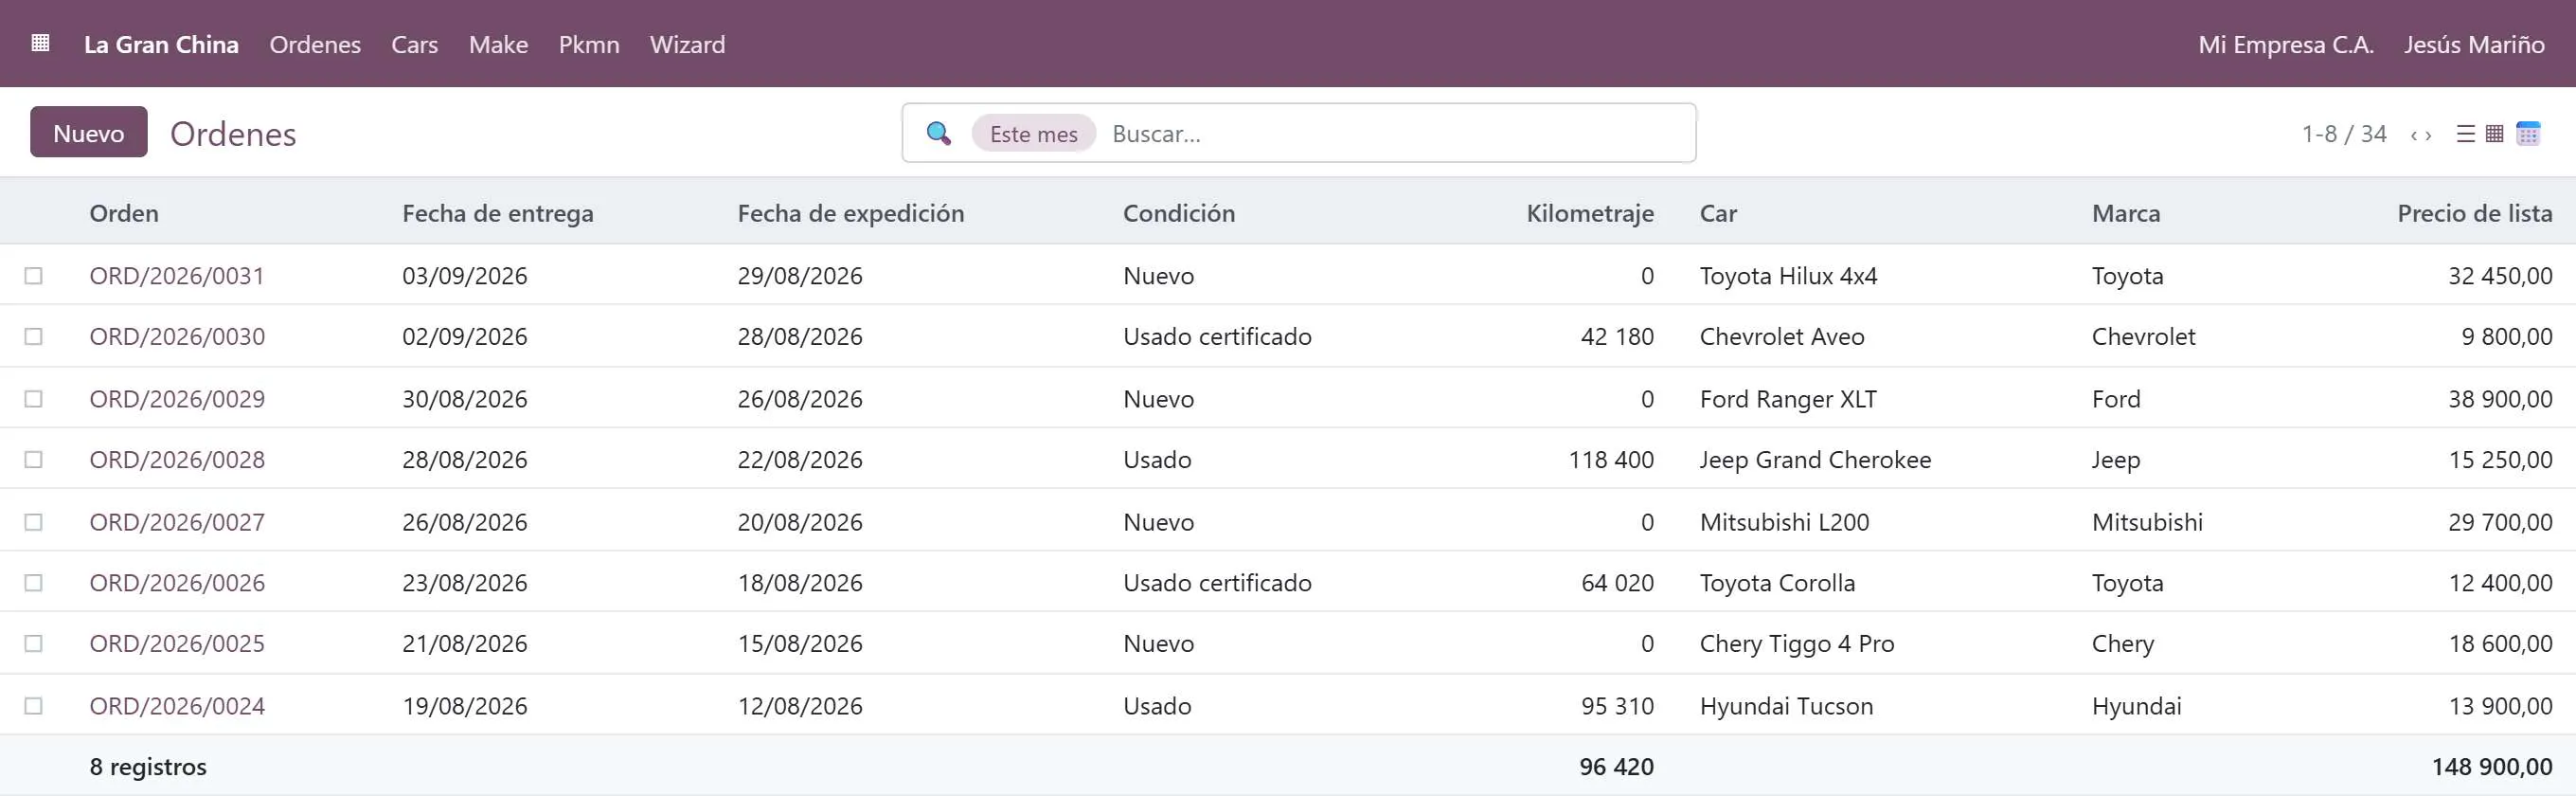Click the 38 900,00 price cell
The width and height of the screenshot is (2576, 796).
tap(2500, 398)
